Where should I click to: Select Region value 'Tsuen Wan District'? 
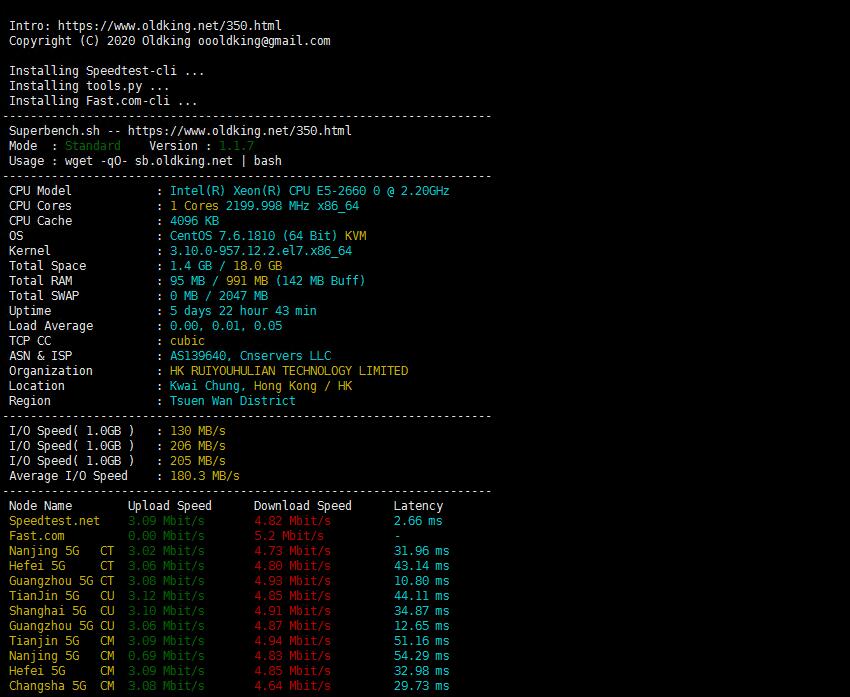233,401
